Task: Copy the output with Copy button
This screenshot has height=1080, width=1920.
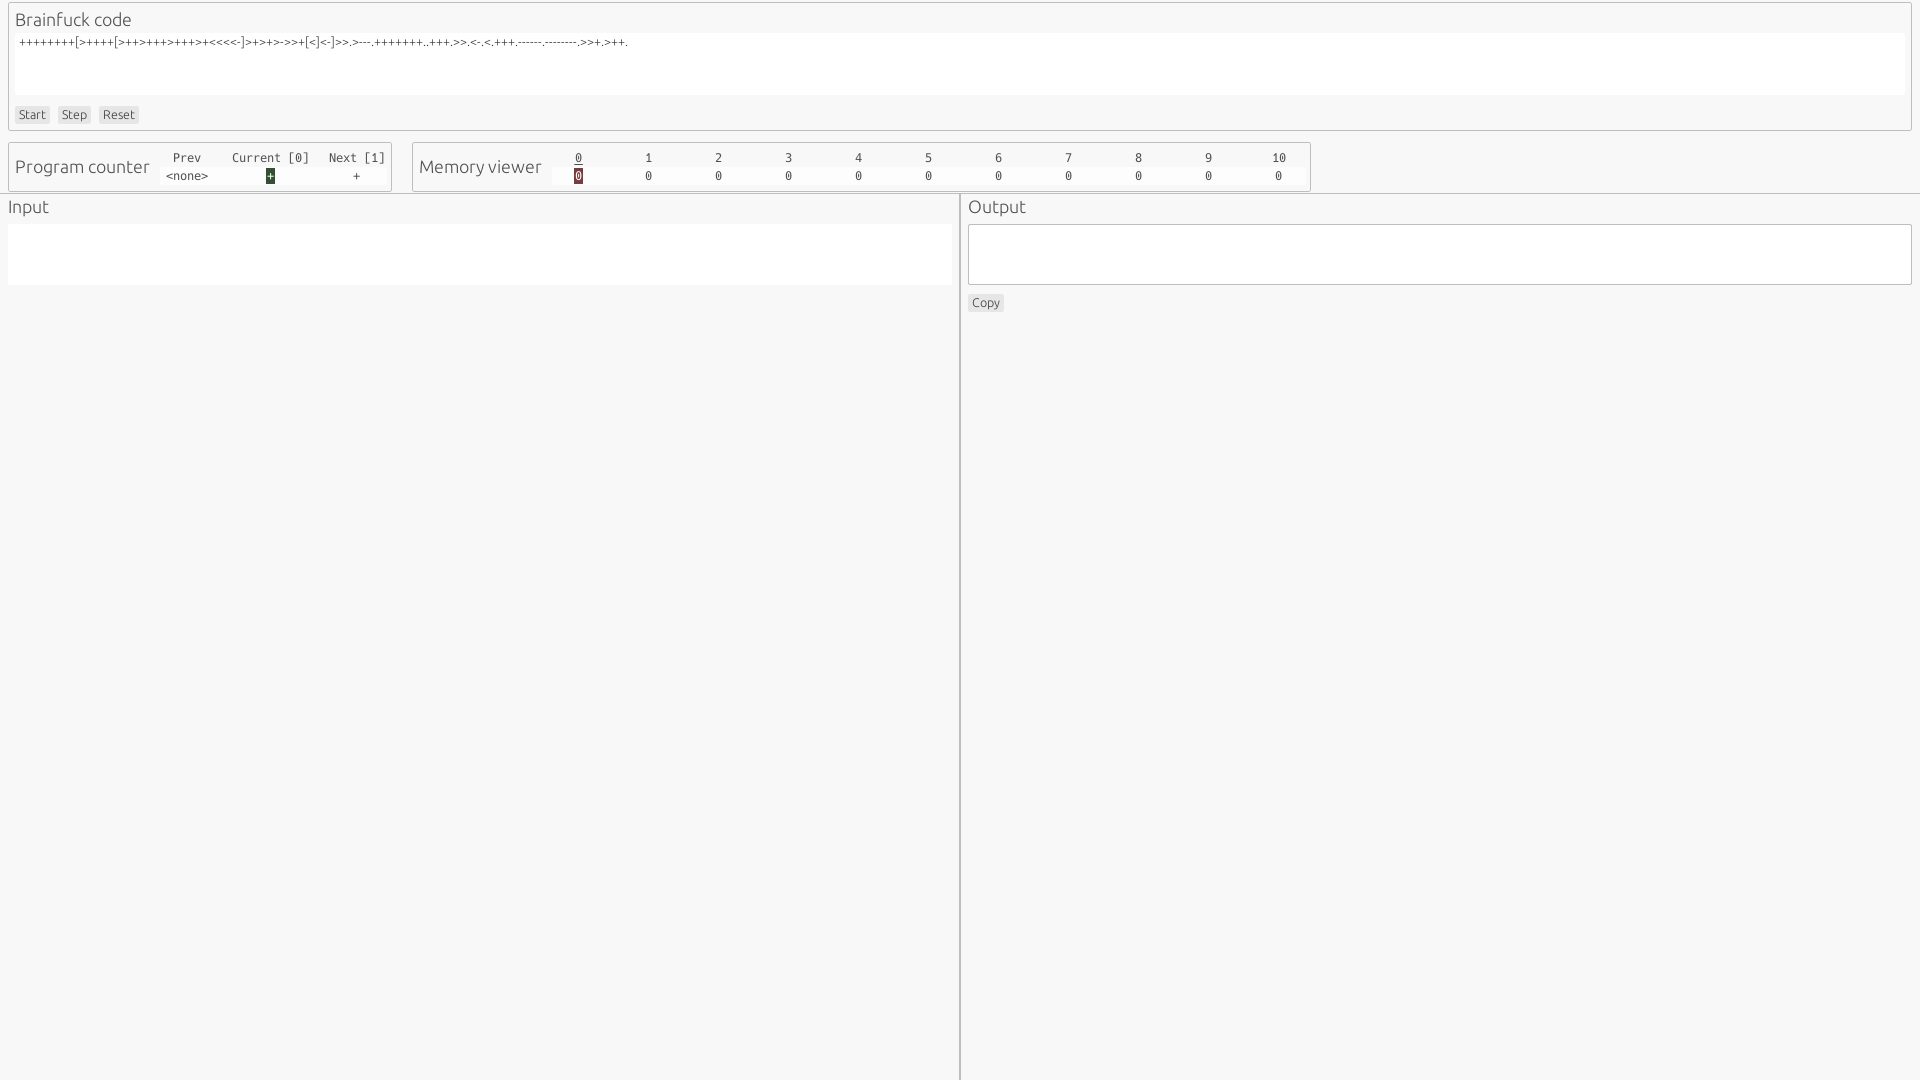Action: click(985, 303)
